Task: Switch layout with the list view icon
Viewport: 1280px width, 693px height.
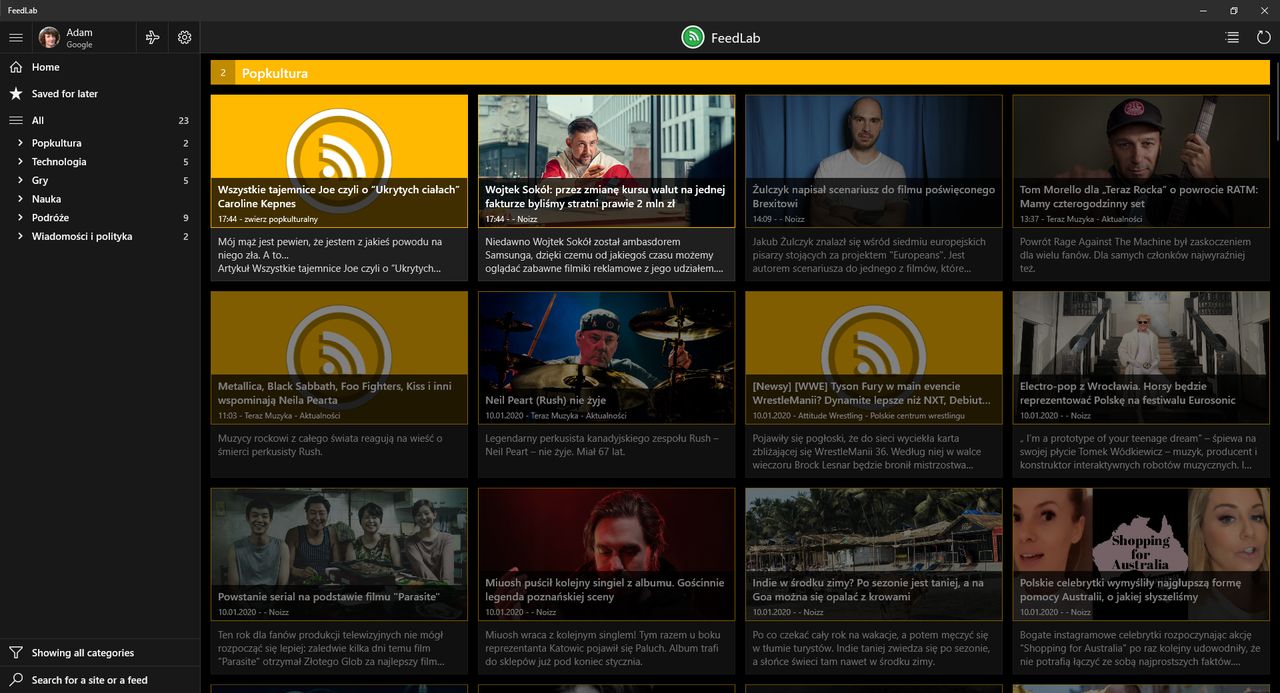Action: pyautogui.click(x=1232, y=37)
